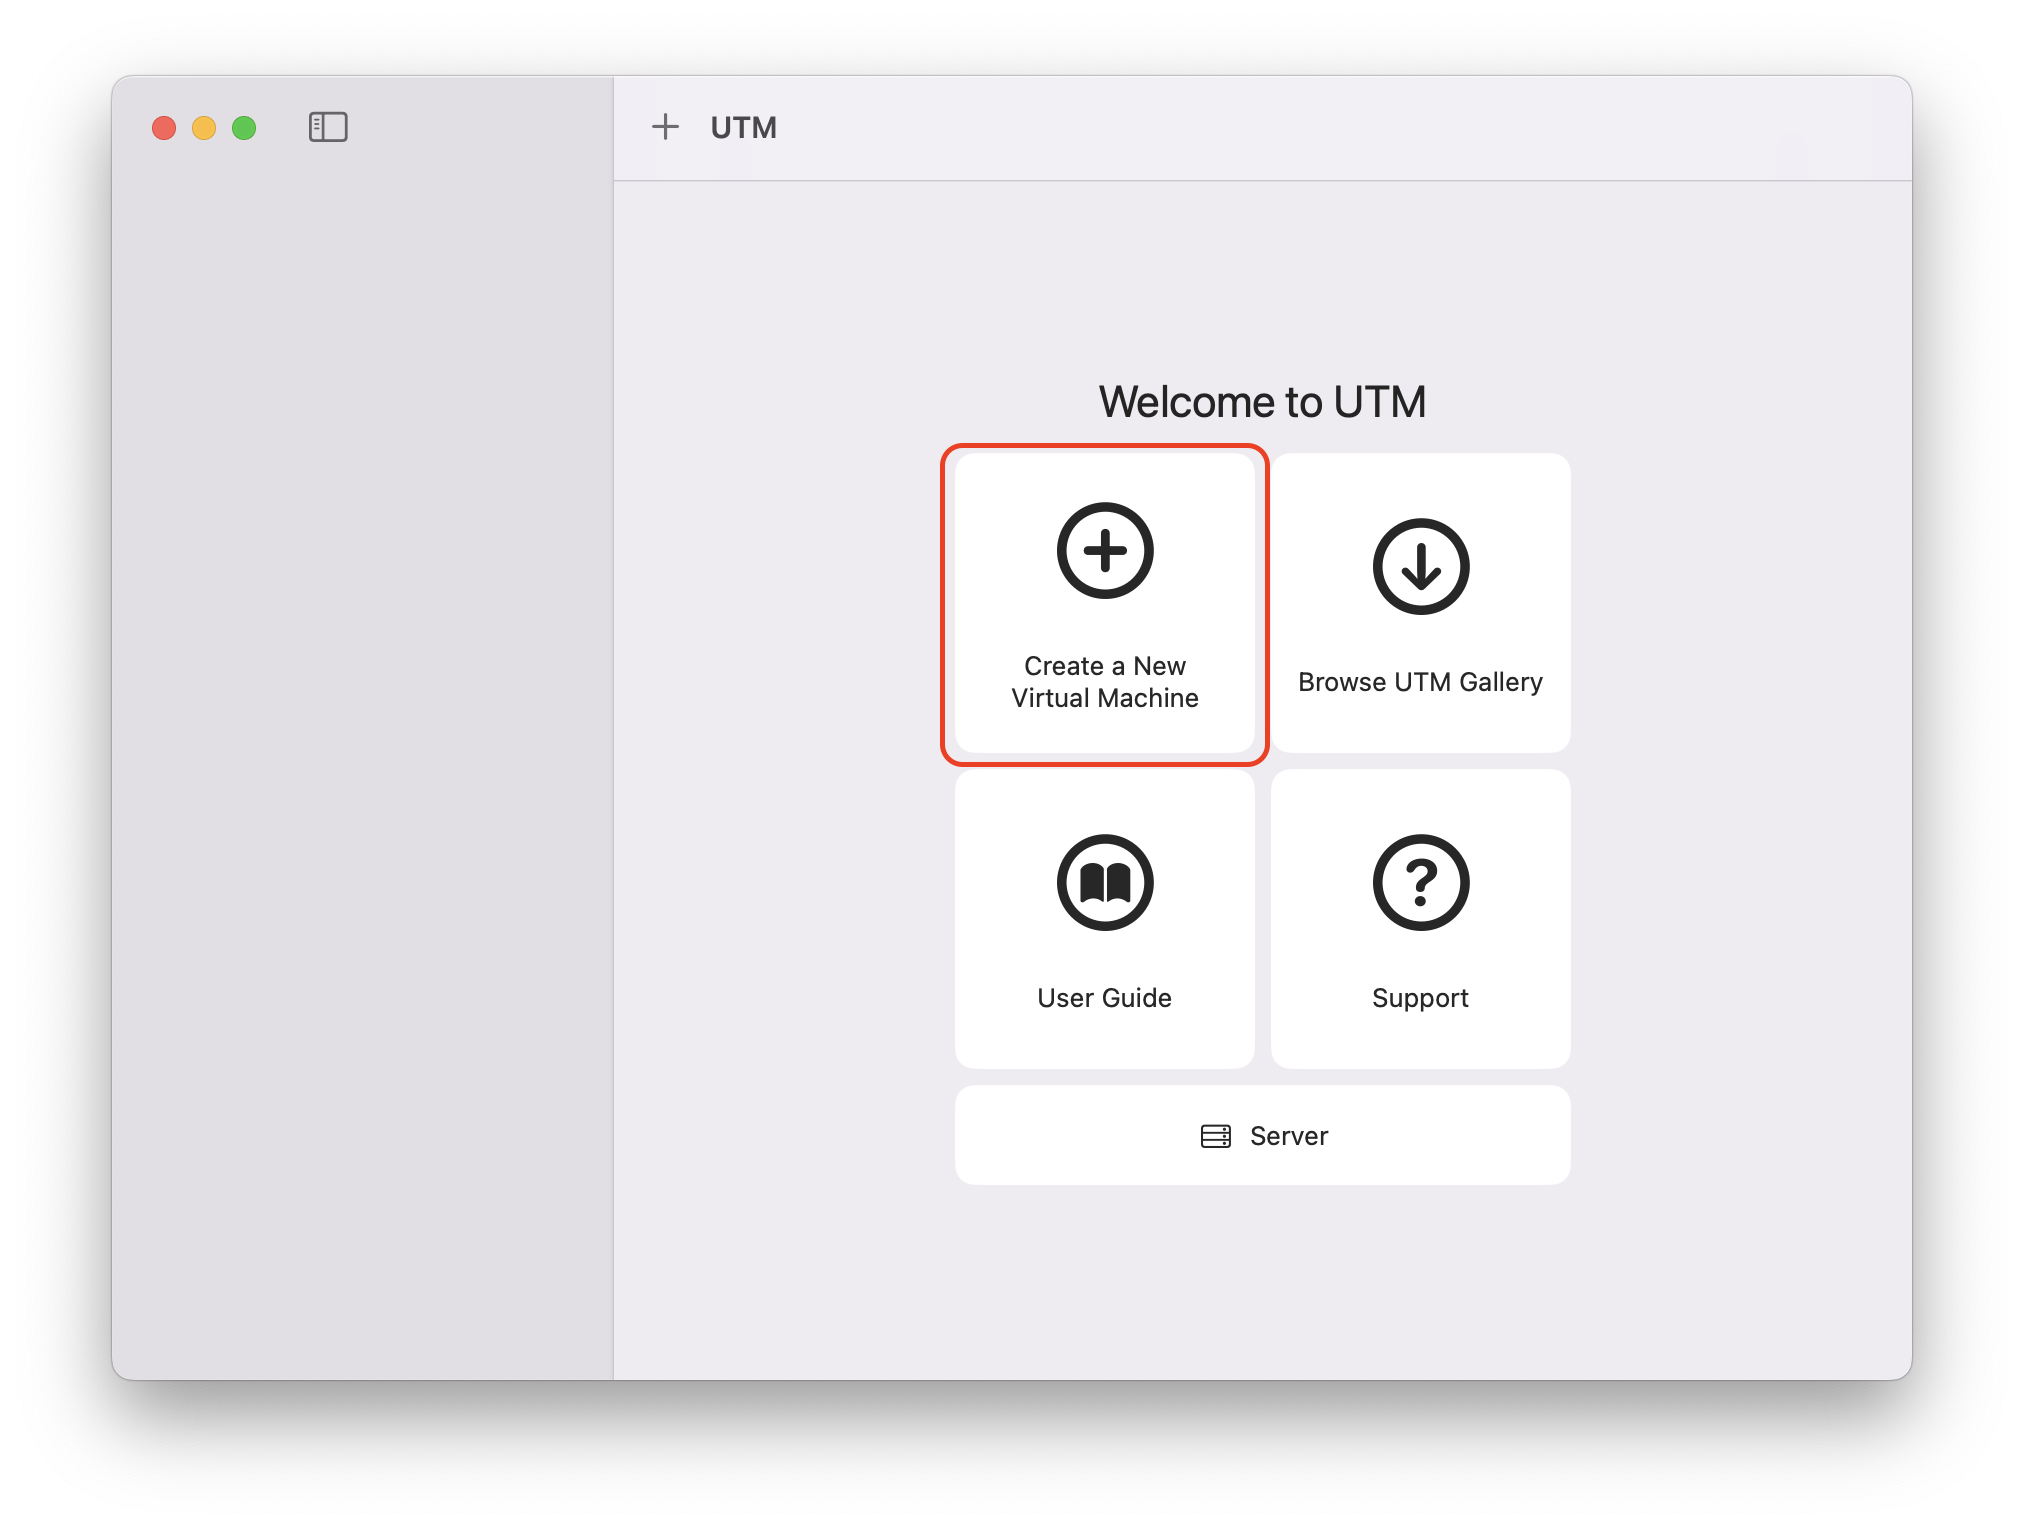Zoom the window using the green button

coord(244,128)
